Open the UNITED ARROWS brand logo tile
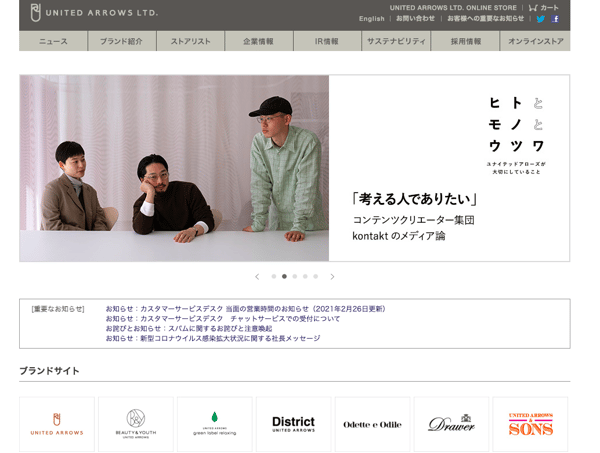Image resolution: width=600 pixels, height=453 pixels. 57,424
